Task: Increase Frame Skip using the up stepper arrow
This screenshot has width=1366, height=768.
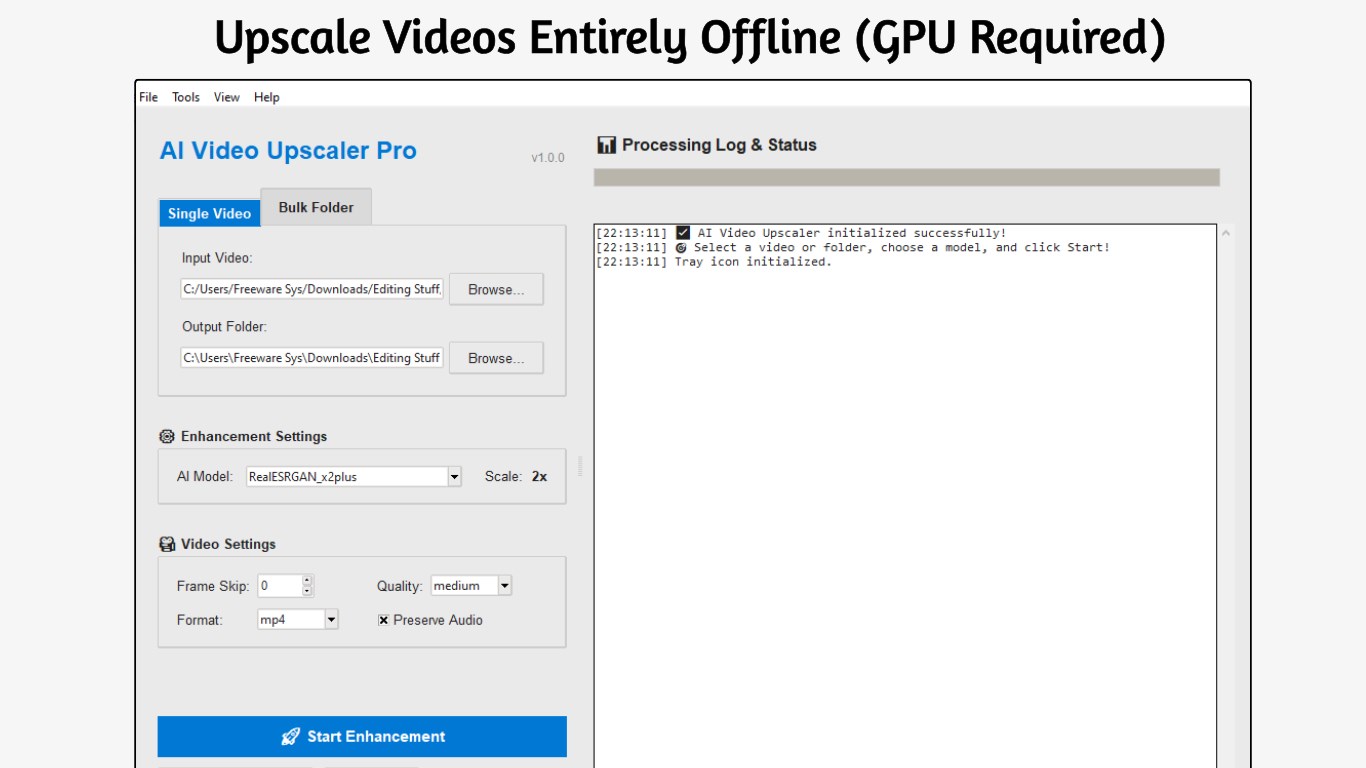Action: (308, 580)
